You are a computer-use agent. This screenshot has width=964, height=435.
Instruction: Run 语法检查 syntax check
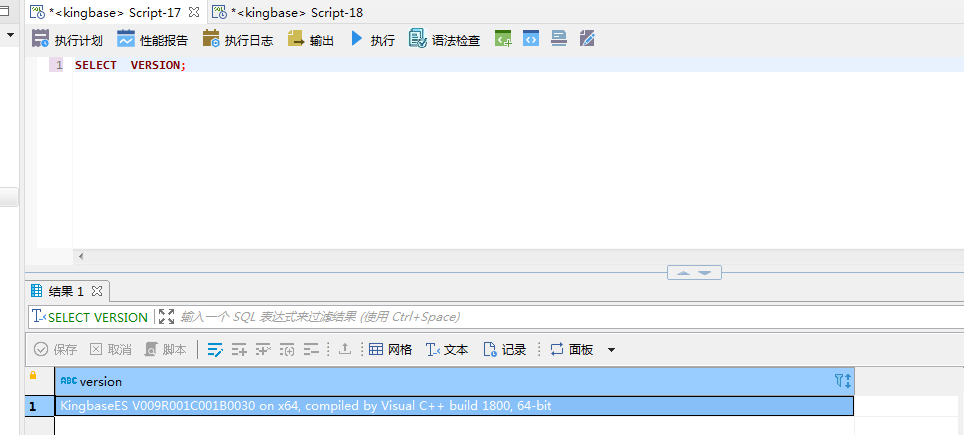tap(444, 40)
